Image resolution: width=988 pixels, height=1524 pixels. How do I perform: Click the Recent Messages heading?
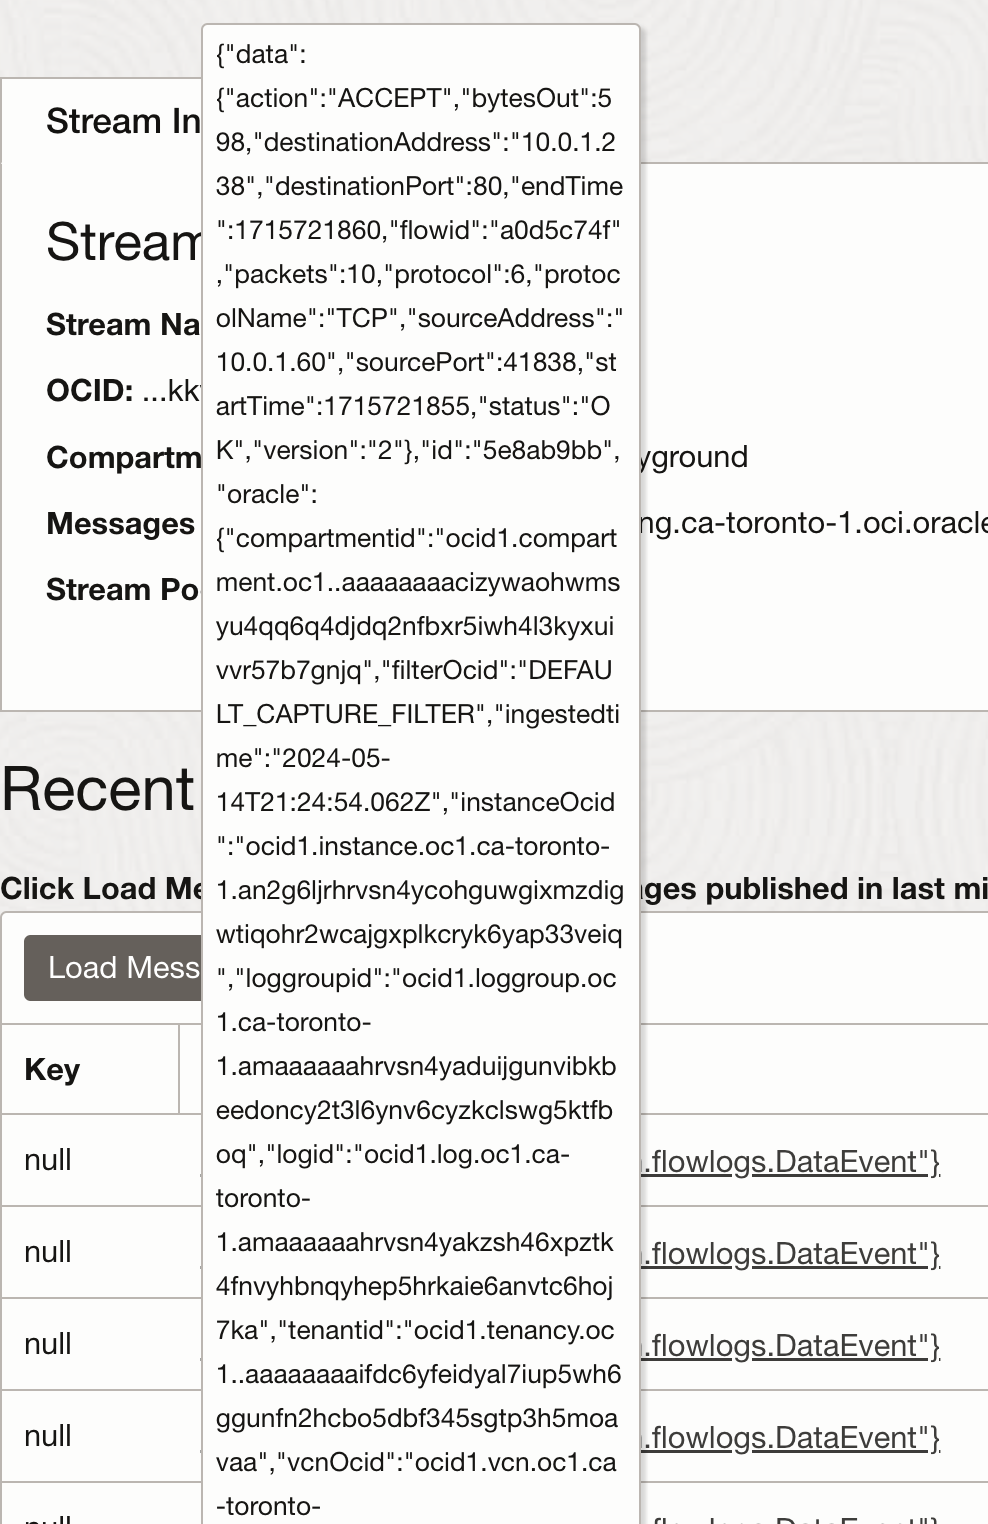(x=99, y=789)
